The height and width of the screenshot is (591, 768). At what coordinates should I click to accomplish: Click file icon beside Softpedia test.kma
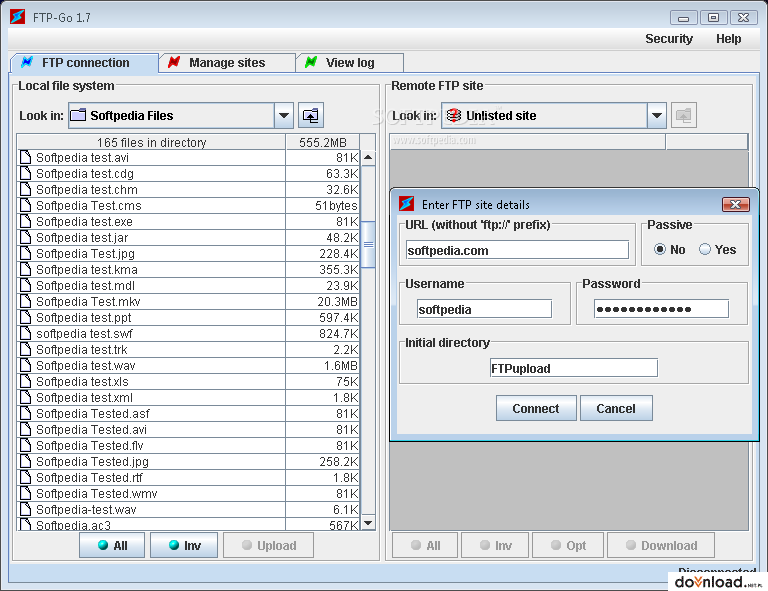point(25,269)
